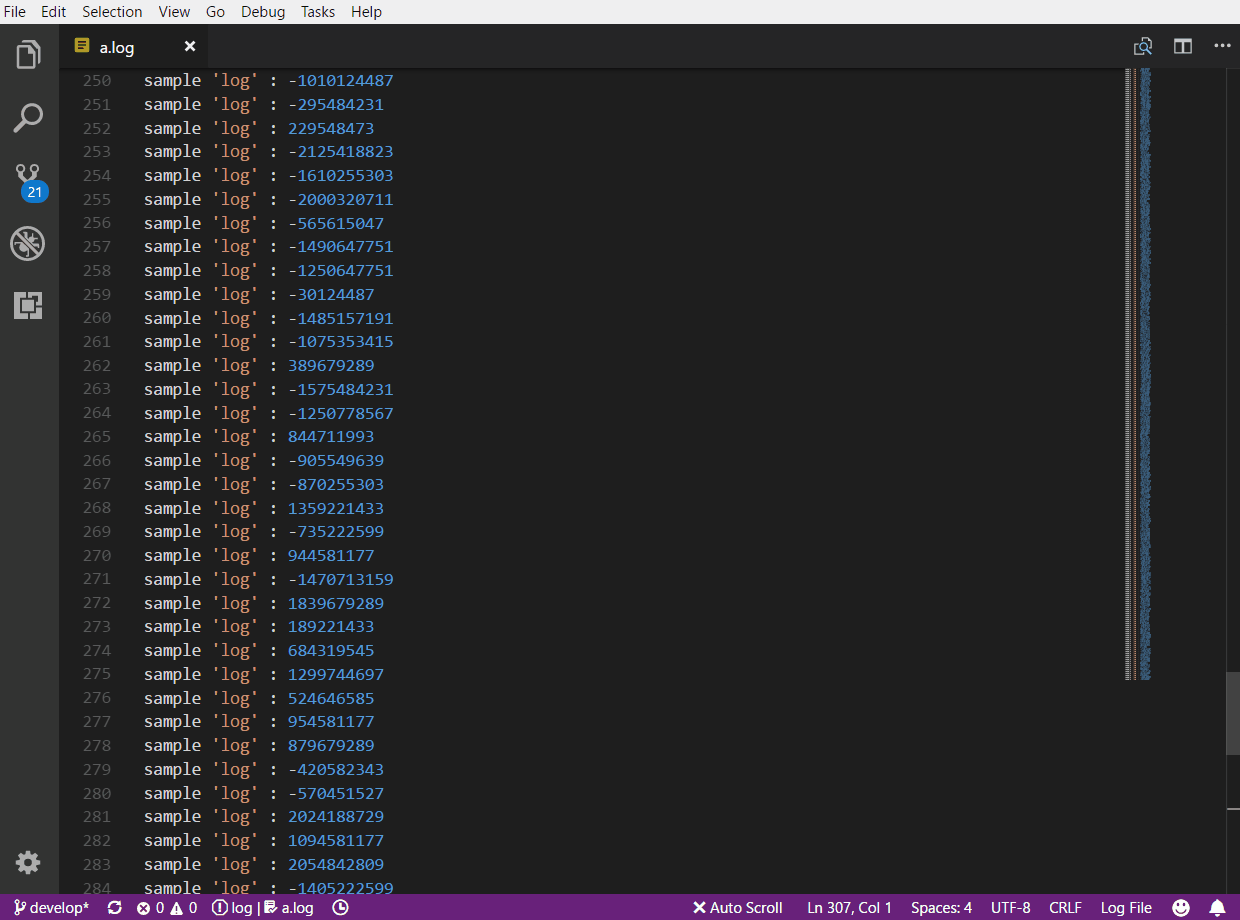The width and height of the screenshot is (1240, 920).
Task: Toggle Auto Scroll in status bar
Action: tap(737, 908)
